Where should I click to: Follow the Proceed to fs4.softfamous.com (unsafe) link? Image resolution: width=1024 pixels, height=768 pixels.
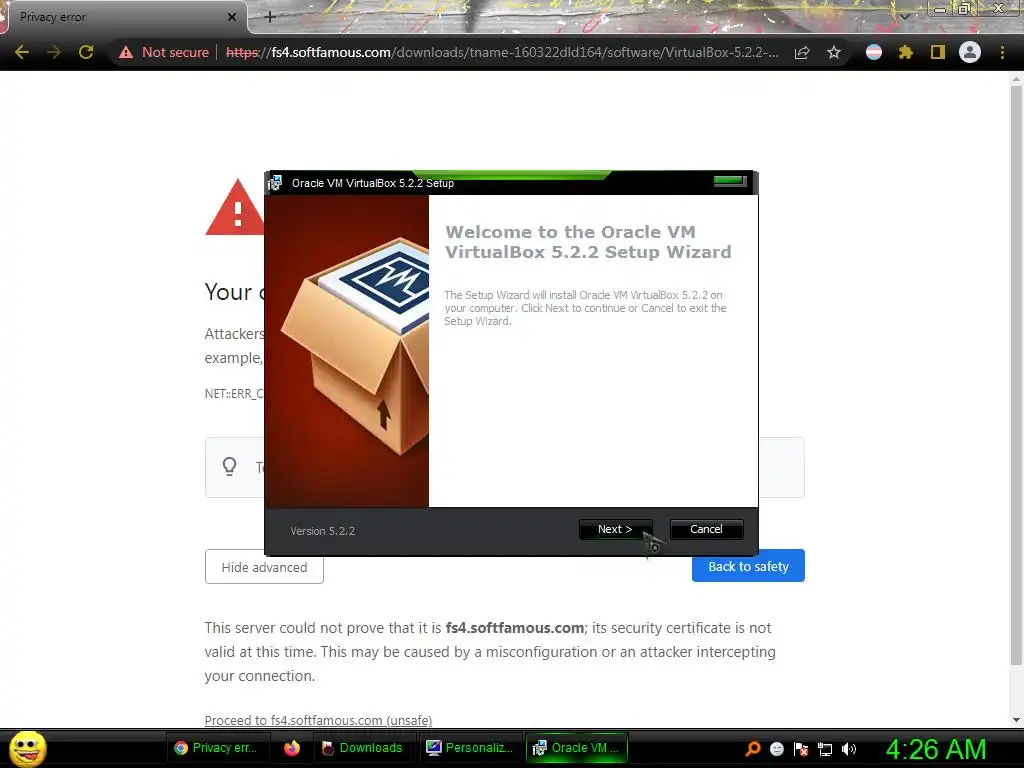(318, 720)
